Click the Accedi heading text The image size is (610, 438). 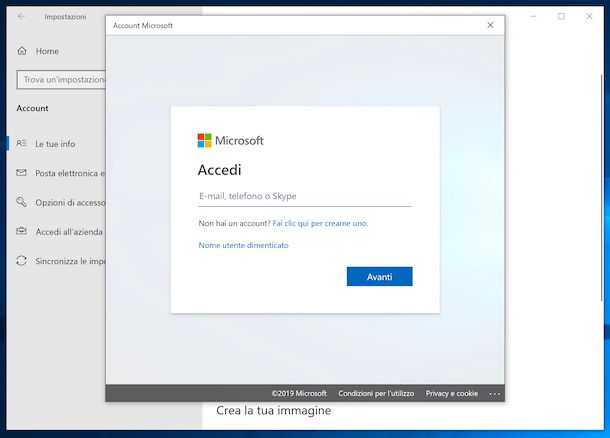tap(219, 170)
